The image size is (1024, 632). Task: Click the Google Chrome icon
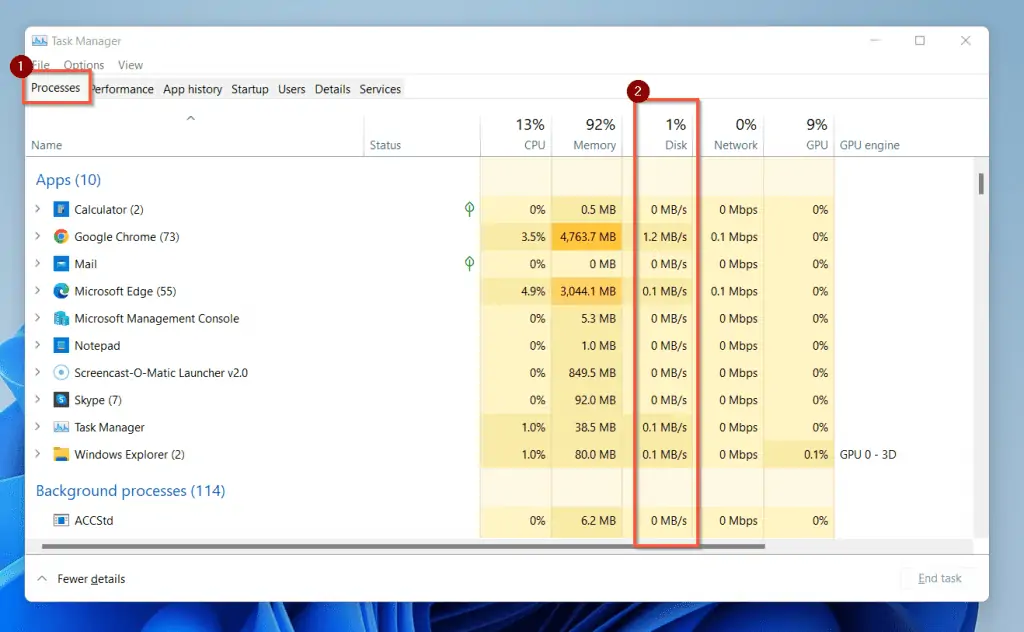(x=61, y=236)
